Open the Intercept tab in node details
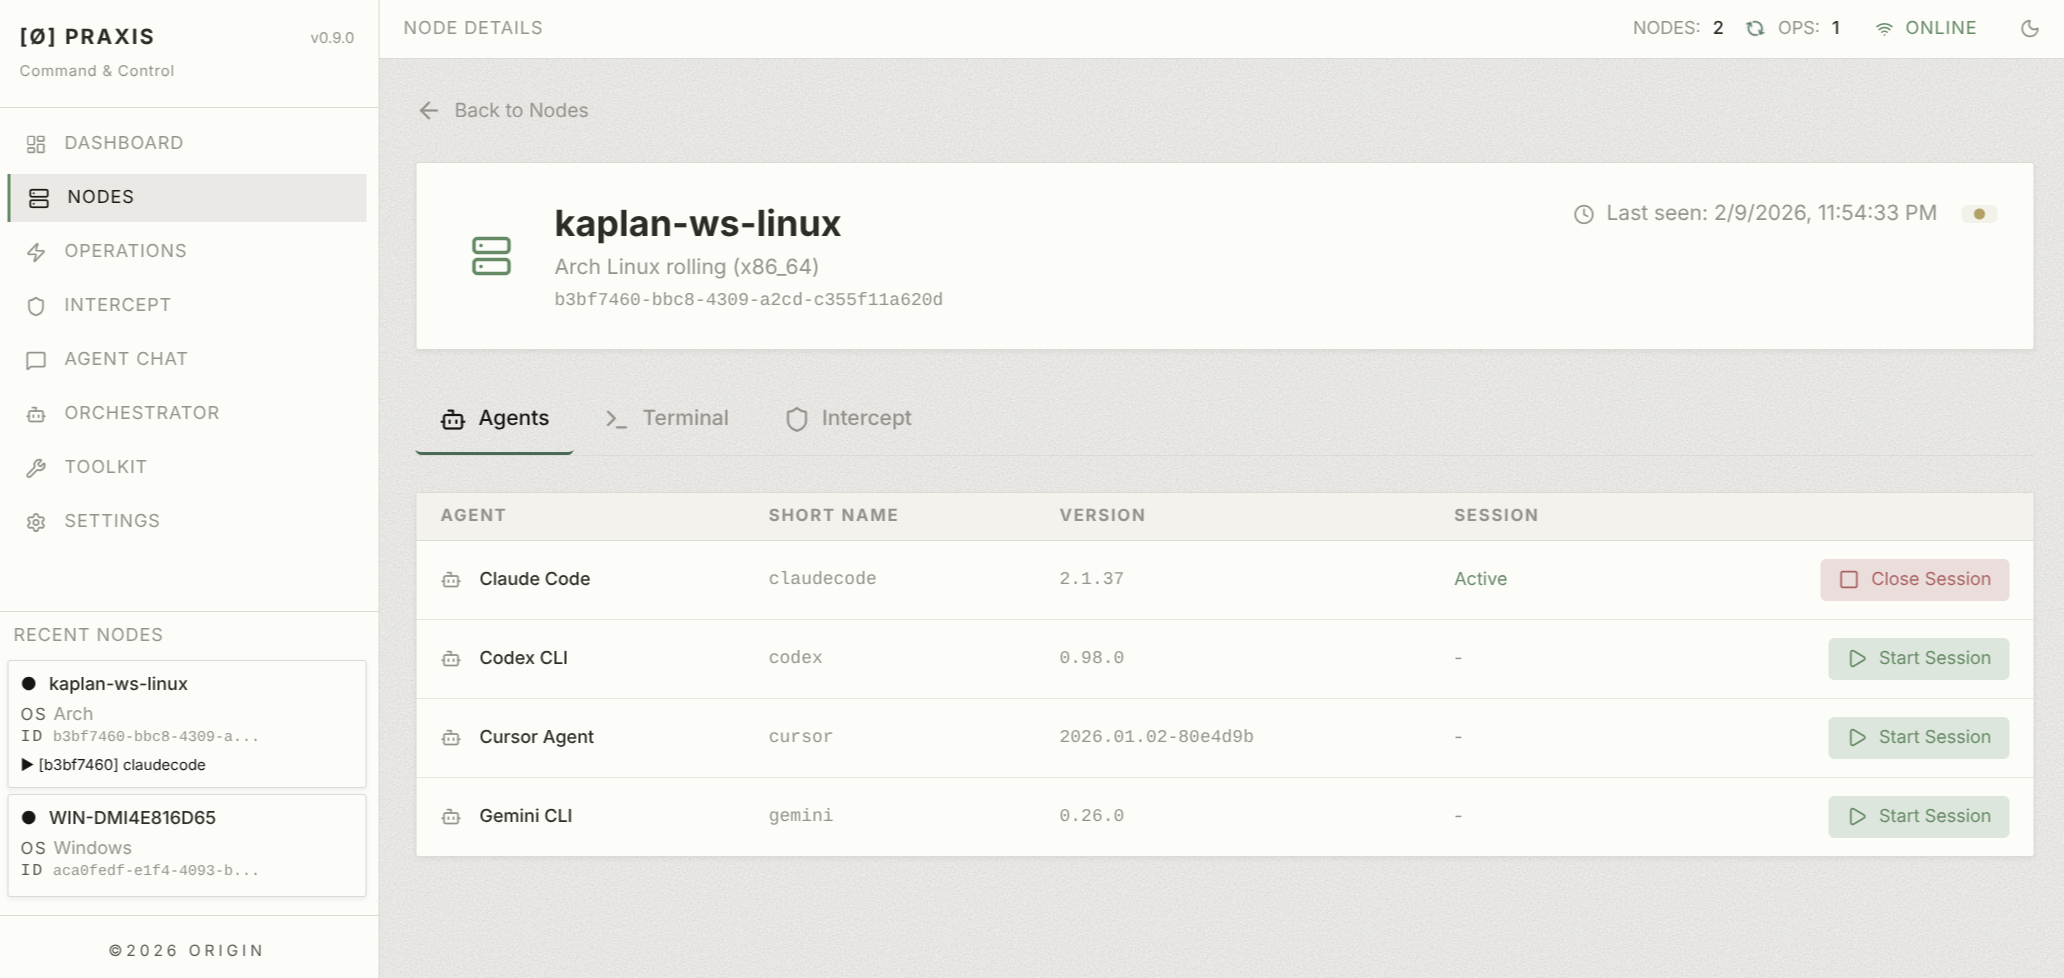The image size is (2064, 978). tap(848, 418)
